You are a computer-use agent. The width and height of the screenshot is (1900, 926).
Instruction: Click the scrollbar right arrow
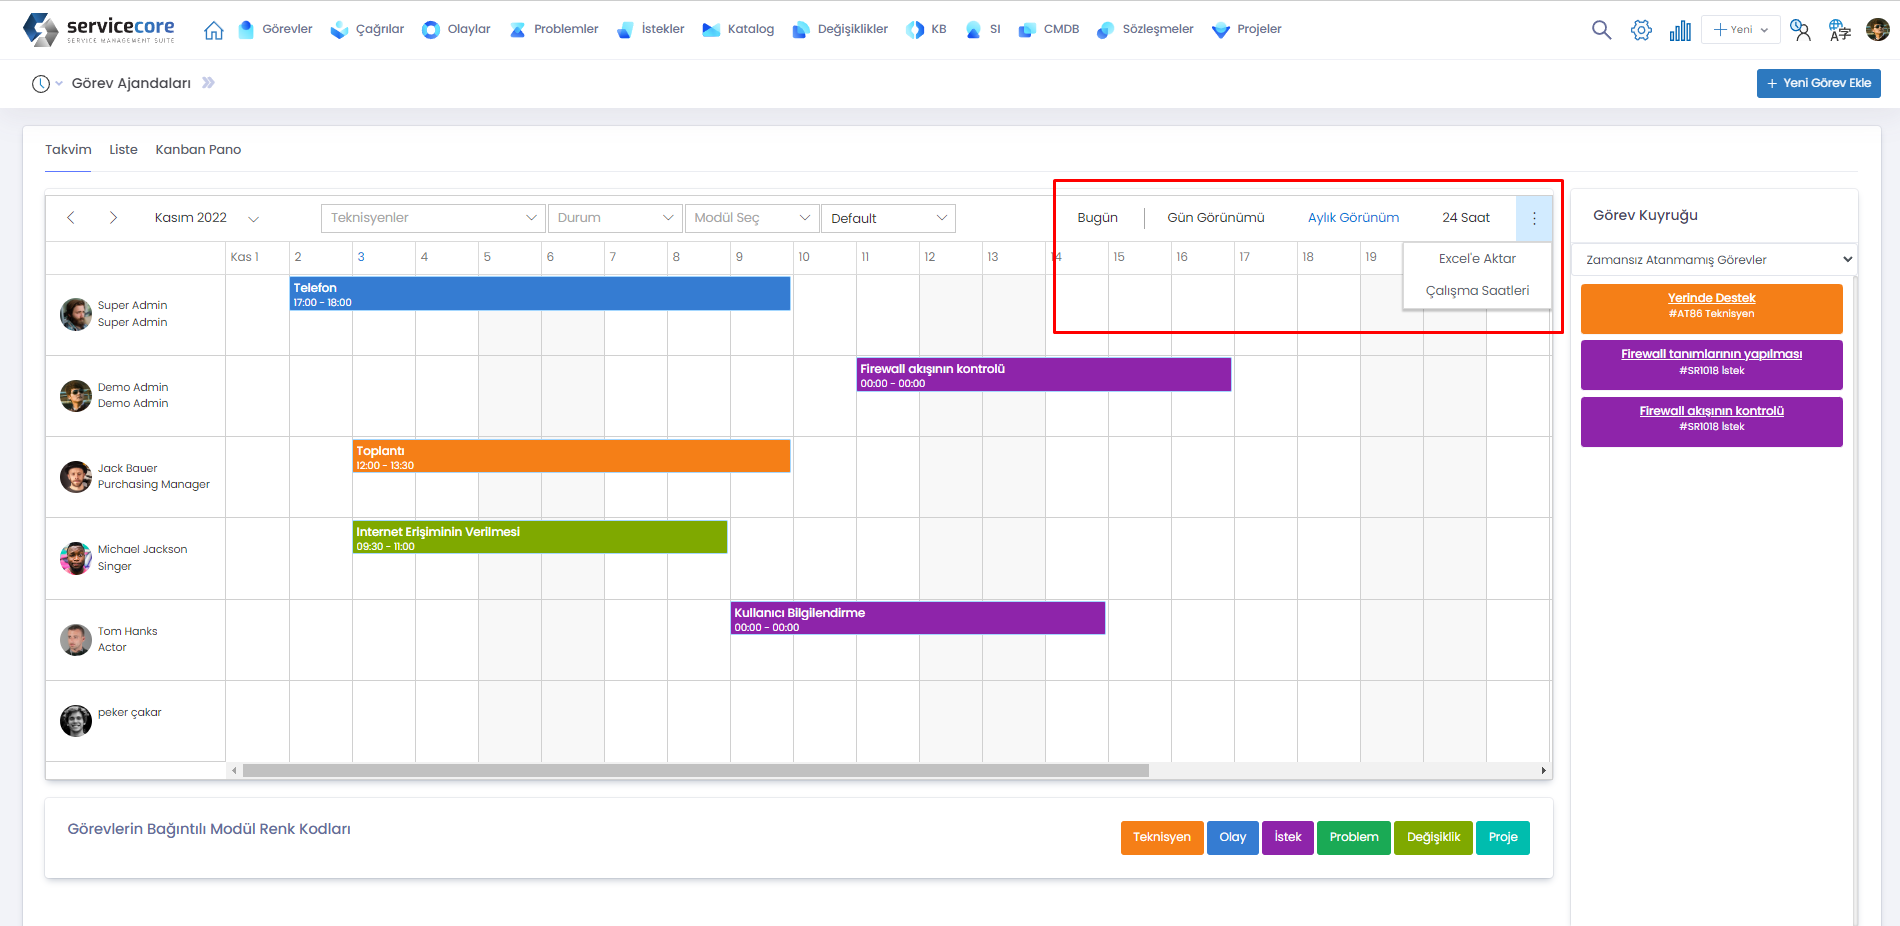(x=1544, y=770)
